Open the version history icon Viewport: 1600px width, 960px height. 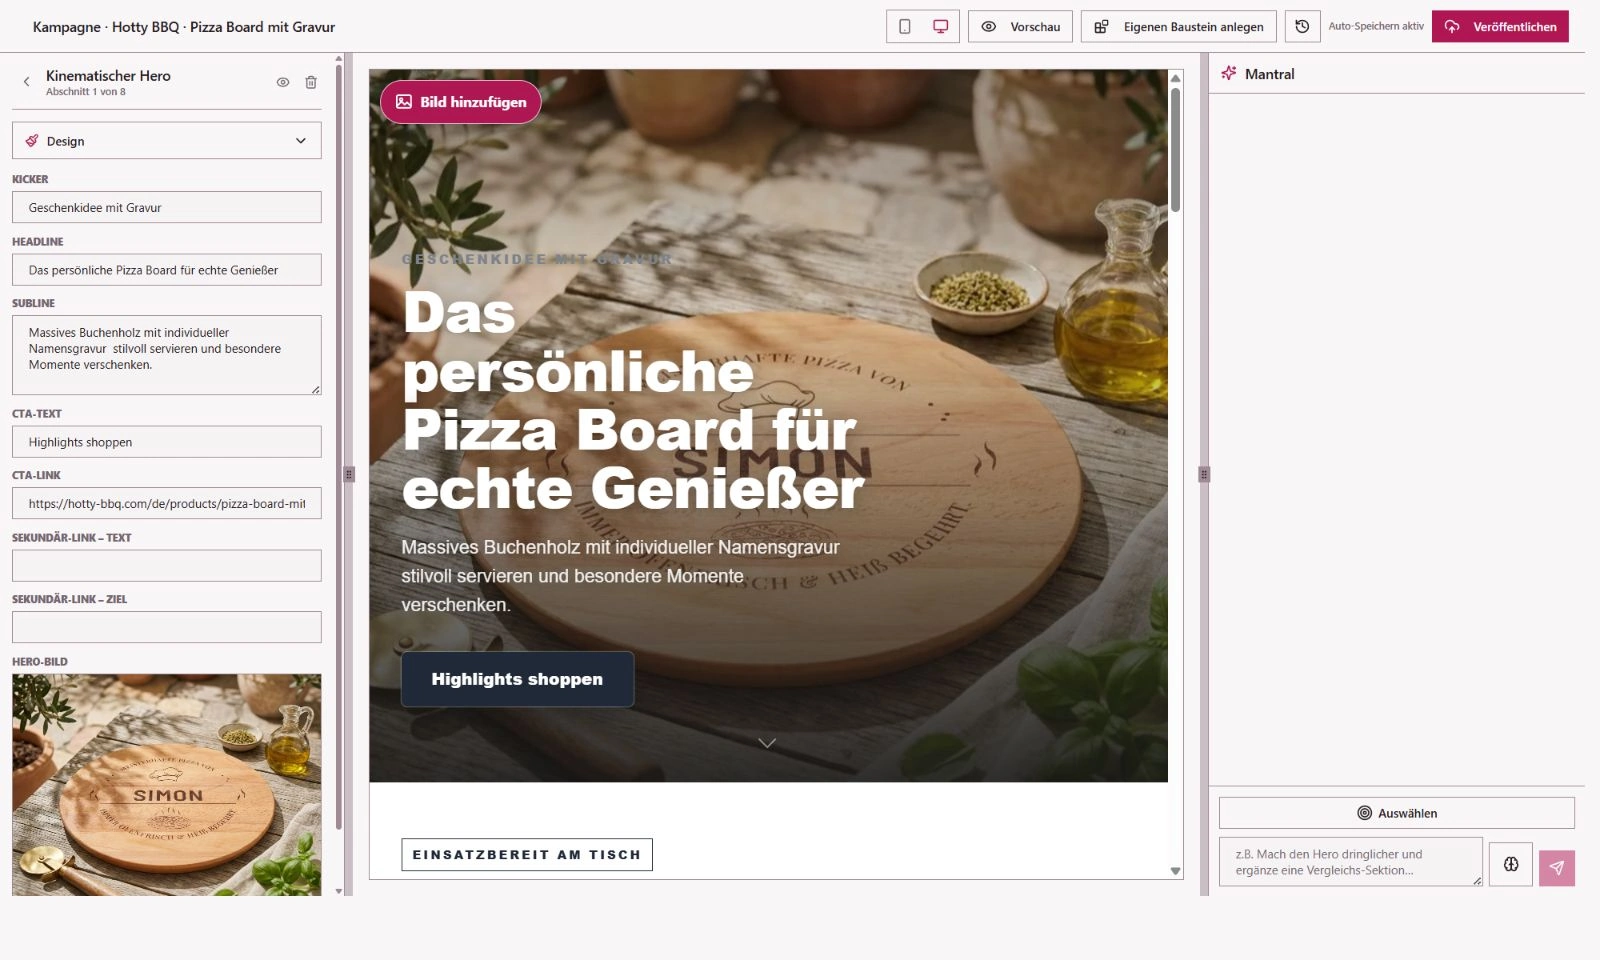click(x=1302, y=27)
